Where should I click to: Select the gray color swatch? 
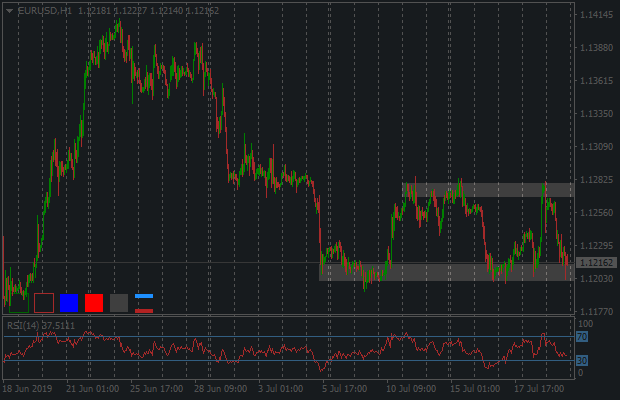pyautogui.click(x=119, y=303)
